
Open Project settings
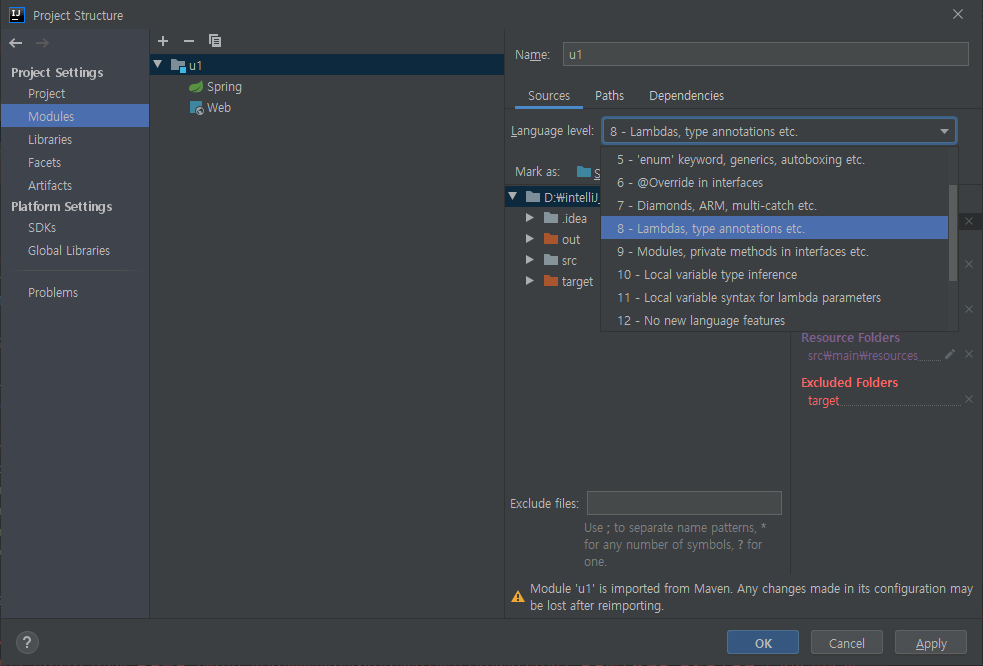click(46, 93)
